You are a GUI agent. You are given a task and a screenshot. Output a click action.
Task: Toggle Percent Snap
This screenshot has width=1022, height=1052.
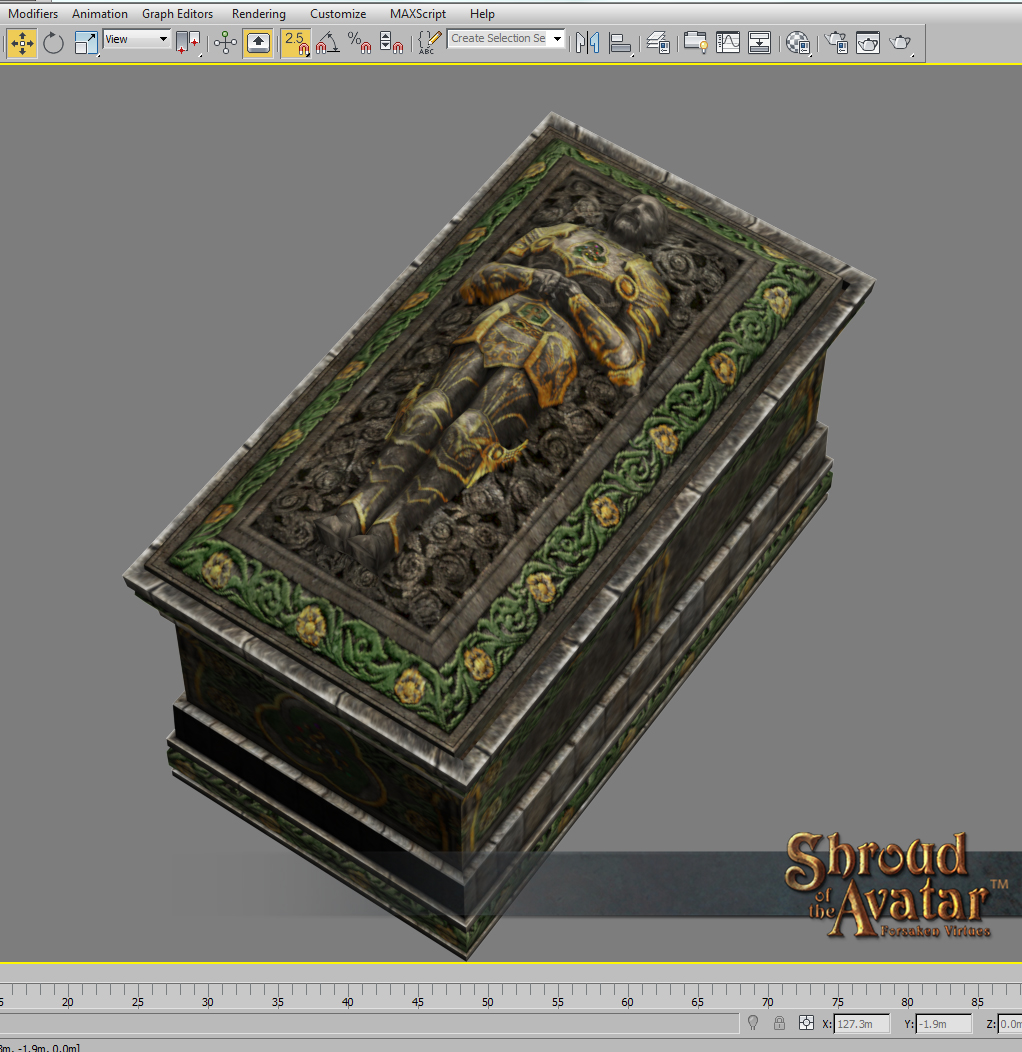tap(359, 42)
